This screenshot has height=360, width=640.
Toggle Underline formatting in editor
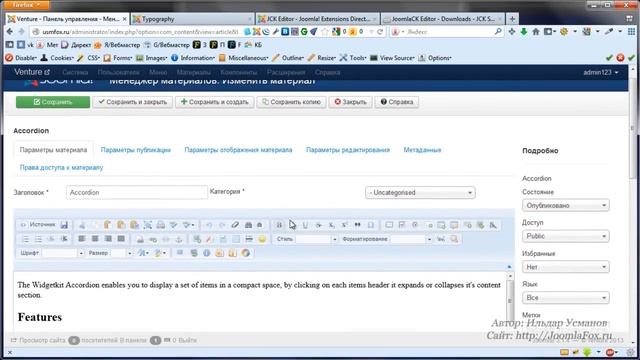tap(305, 225)
